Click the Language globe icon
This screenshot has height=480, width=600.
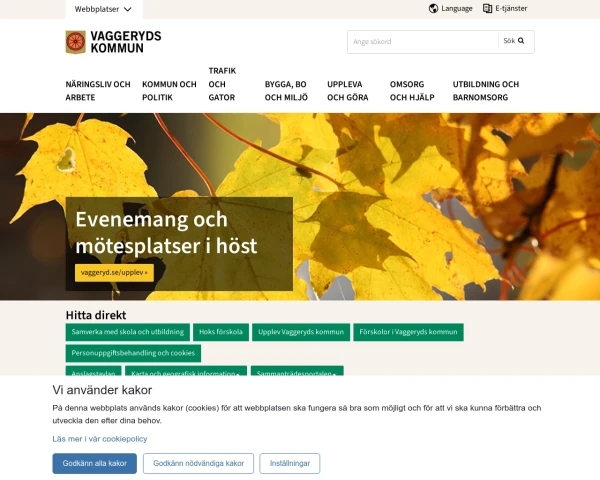click(433, 8)
